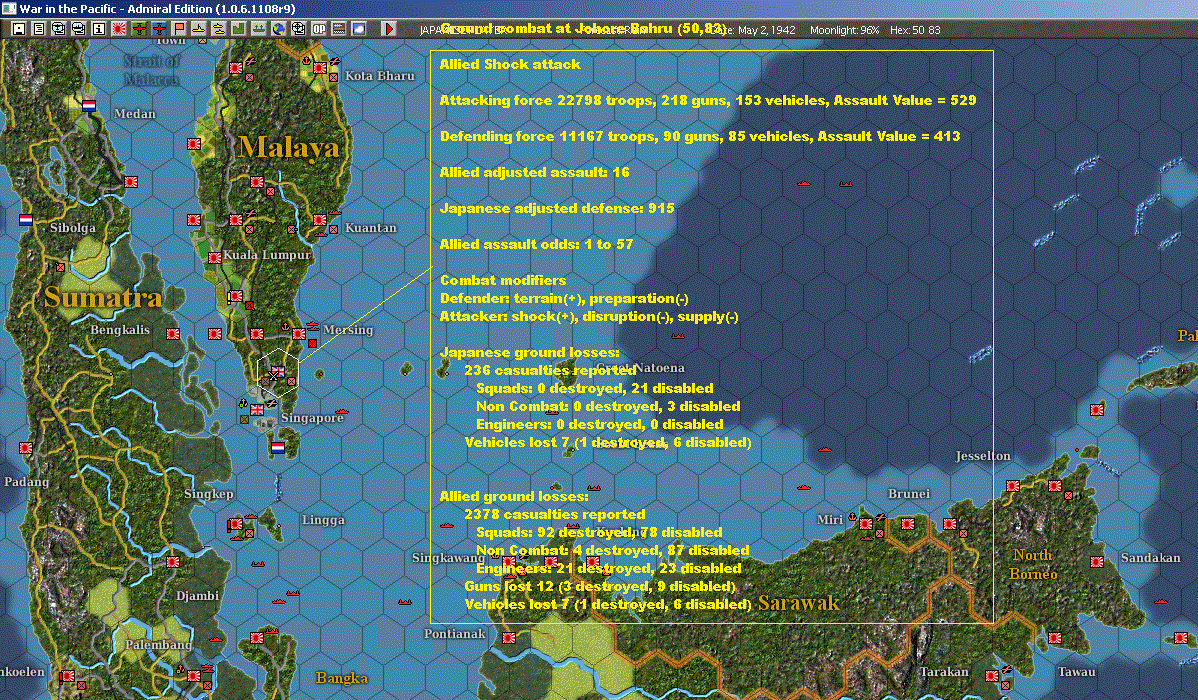
Task: Select the Dutch flag base at Medan
Action: click(89, 105)
